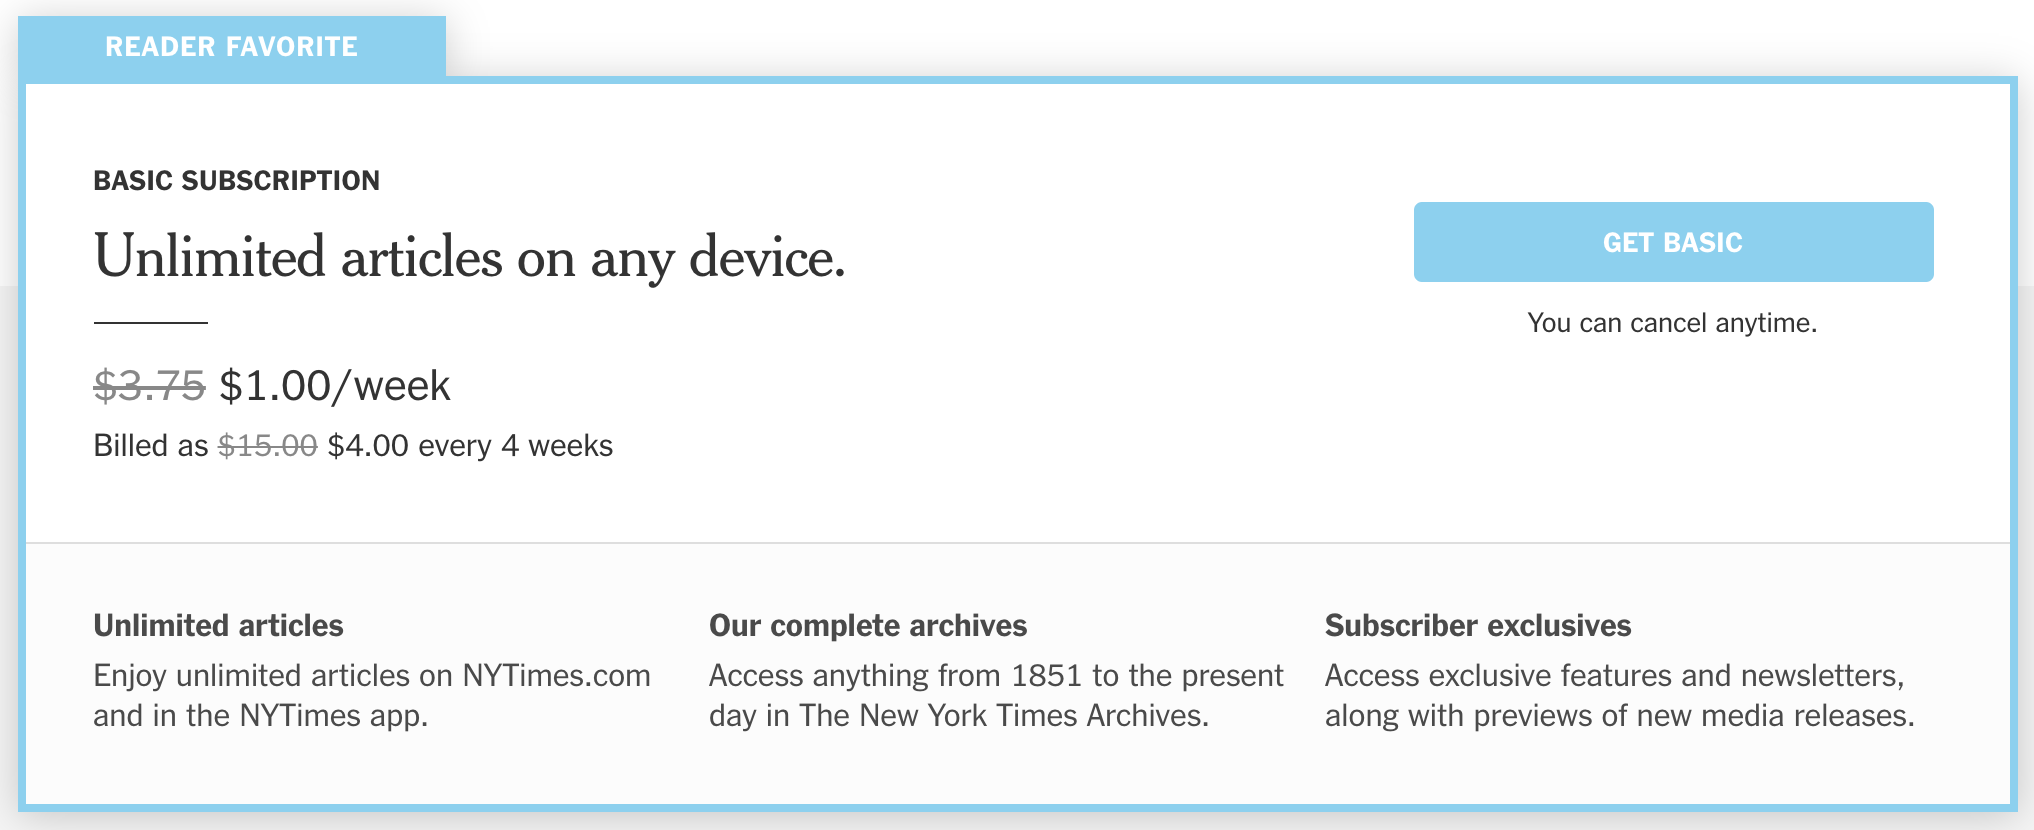This screenshot has height=830, width=2034.
Task: Click the "Unlimited articles on any device" headline
Action: coord(469,258)
